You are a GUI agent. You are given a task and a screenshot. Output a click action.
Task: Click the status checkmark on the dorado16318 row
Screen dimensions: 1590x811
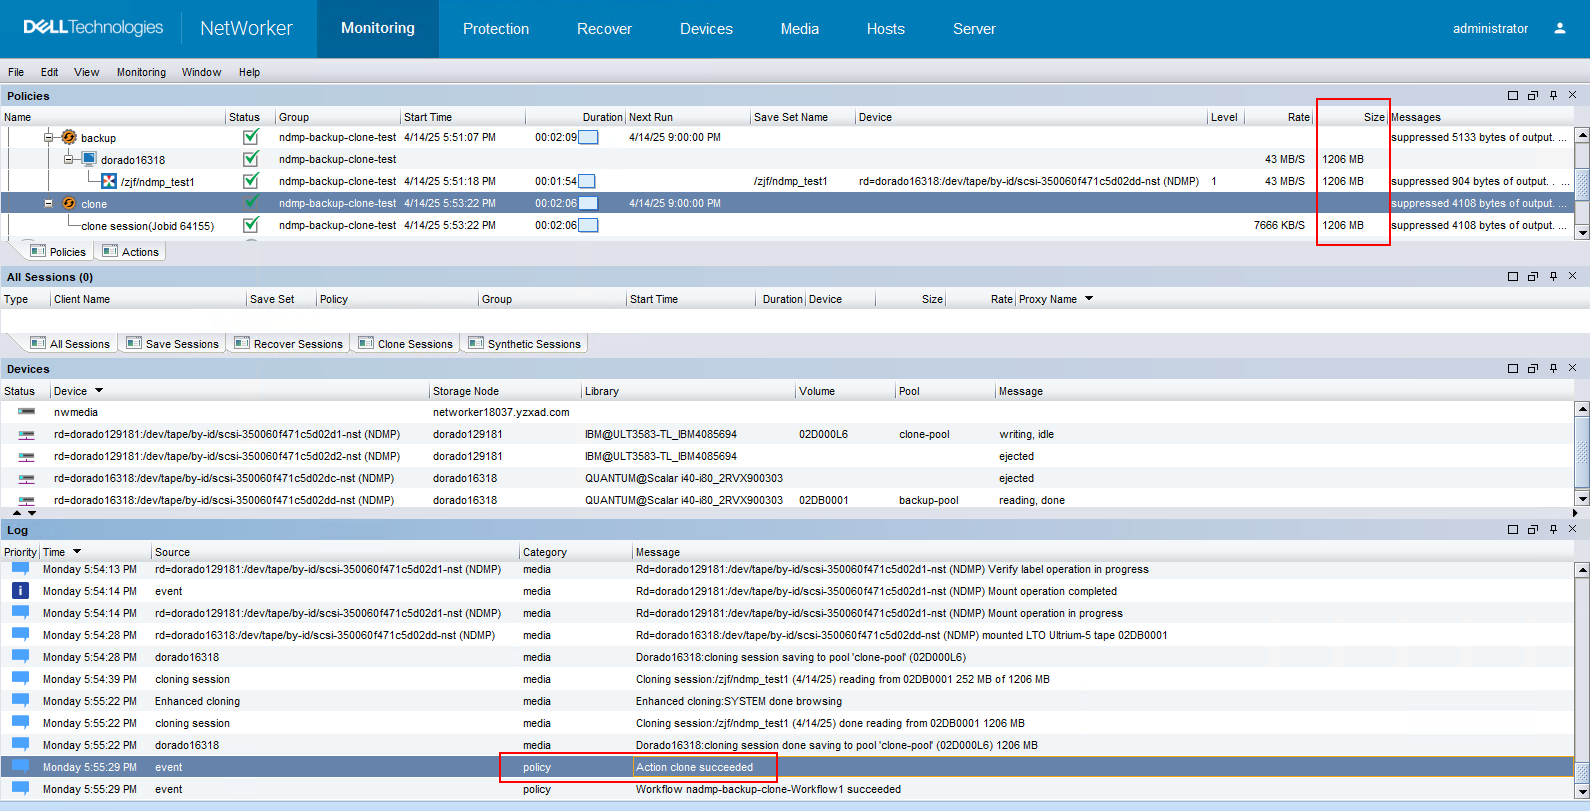(x=251, y=159)
